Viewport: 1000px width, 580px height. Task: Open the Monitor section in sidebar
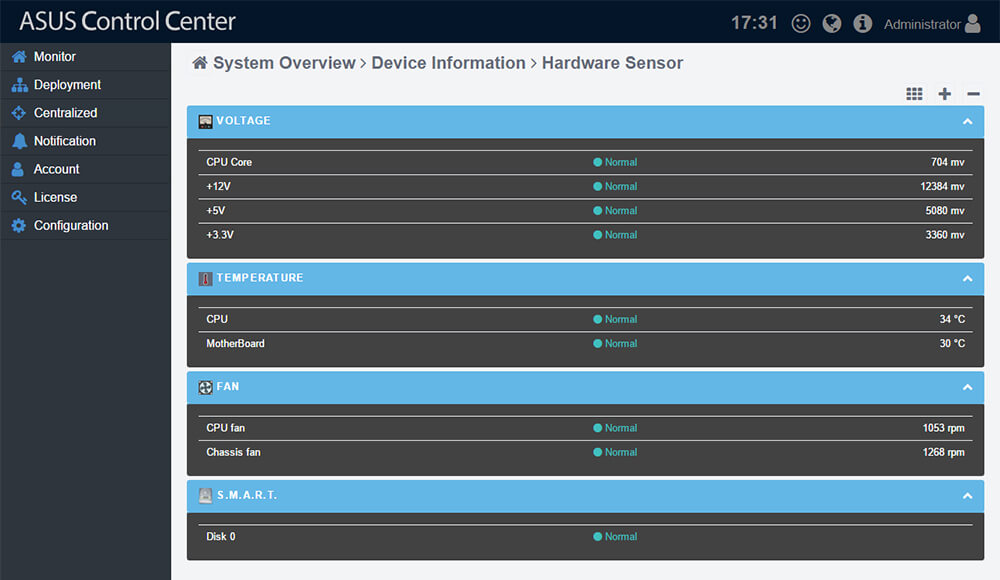coord(56,57)
